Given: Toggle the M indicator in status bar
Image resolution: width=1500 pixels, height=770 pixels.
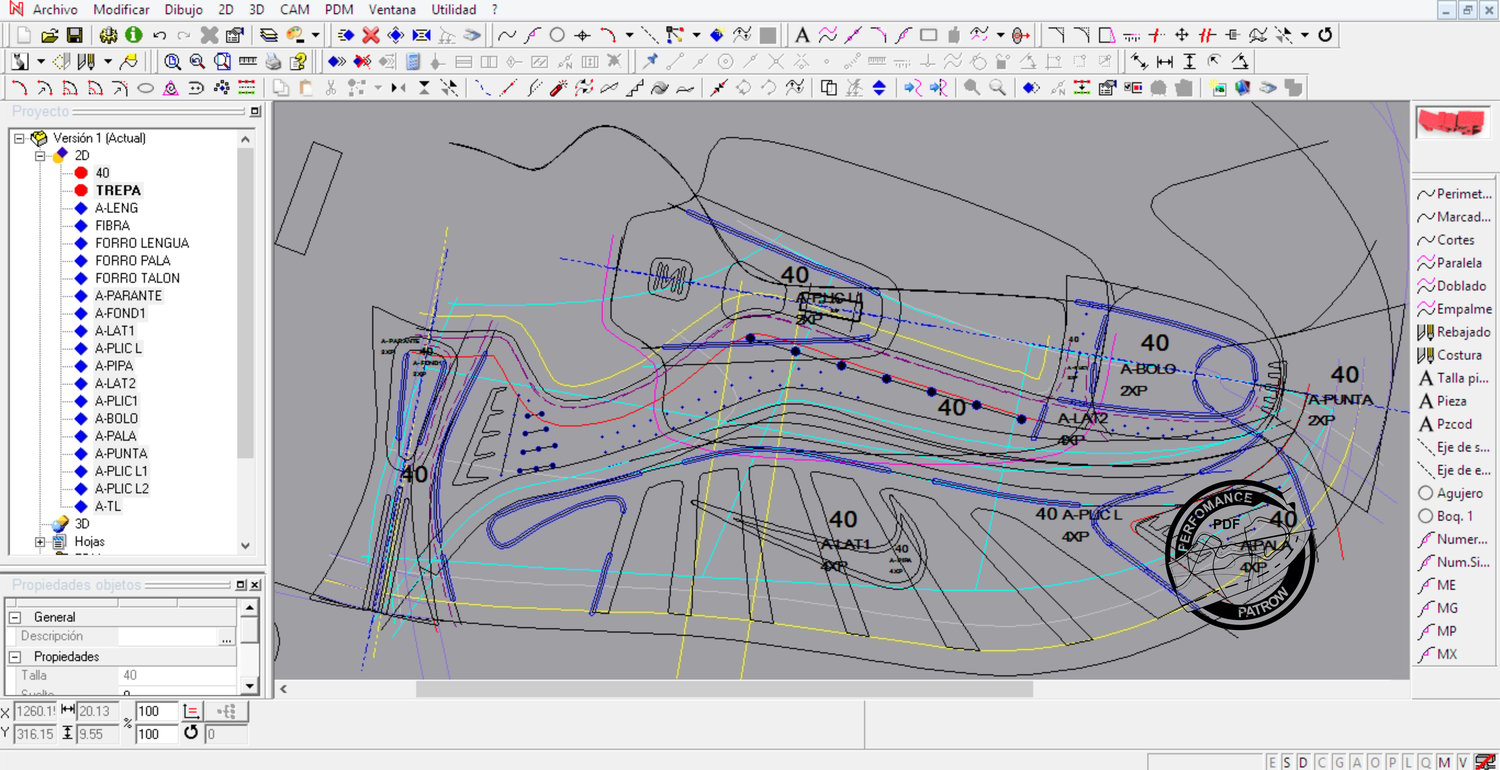Looking at the screenshot, I should pyautogui.click(x=1446, y=762).
